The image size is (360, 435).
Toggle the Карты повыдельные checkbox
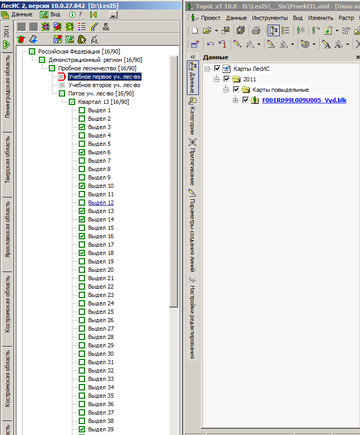tap(236, 89)
